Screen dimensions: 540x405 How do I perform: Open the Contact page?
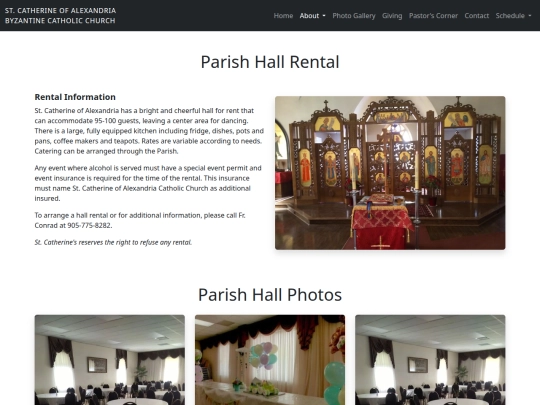pos(477,16)
